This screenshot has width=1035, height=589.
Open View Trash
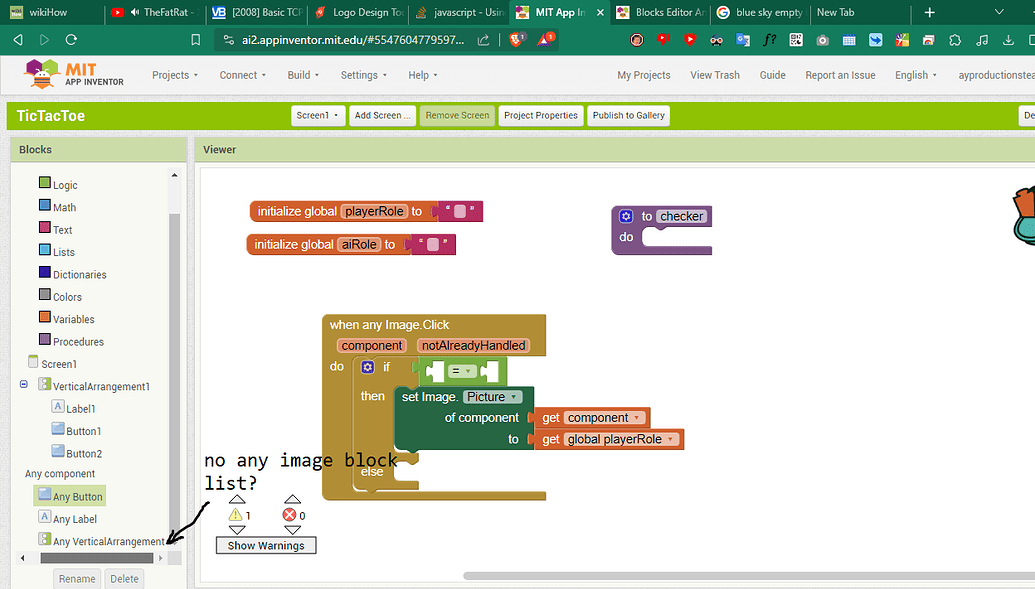click(715, 75)
